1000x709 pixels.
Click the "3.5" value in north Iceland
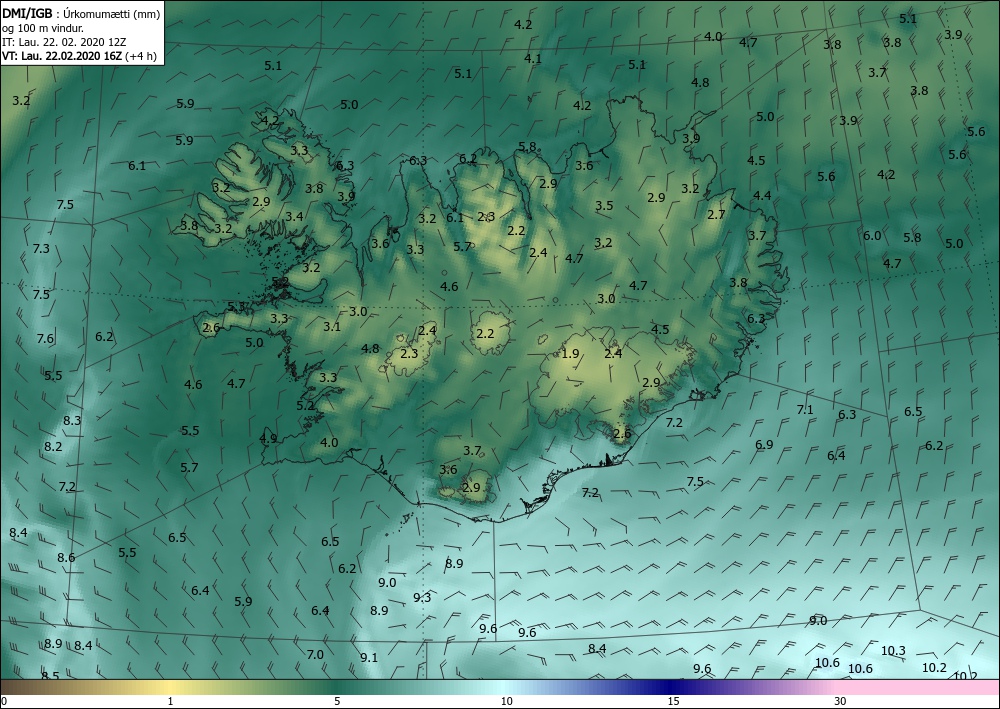pyautogui.click(x=604, y=205)
